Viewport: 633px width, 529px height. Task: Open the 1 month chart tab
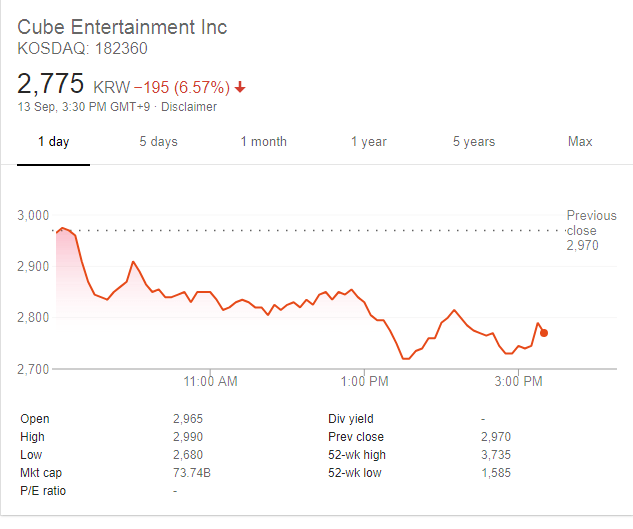tap(263, 142)
